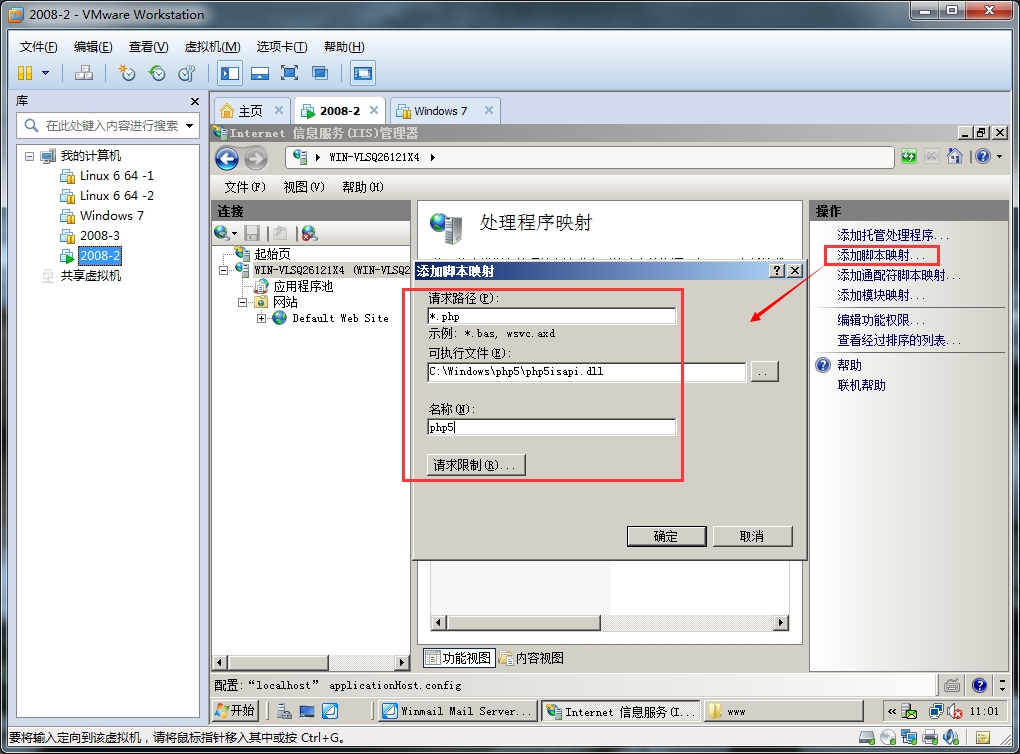Click the IIS back navigation arrow
The width and height of the screenshot is (1020, 754).
(227, 158)
